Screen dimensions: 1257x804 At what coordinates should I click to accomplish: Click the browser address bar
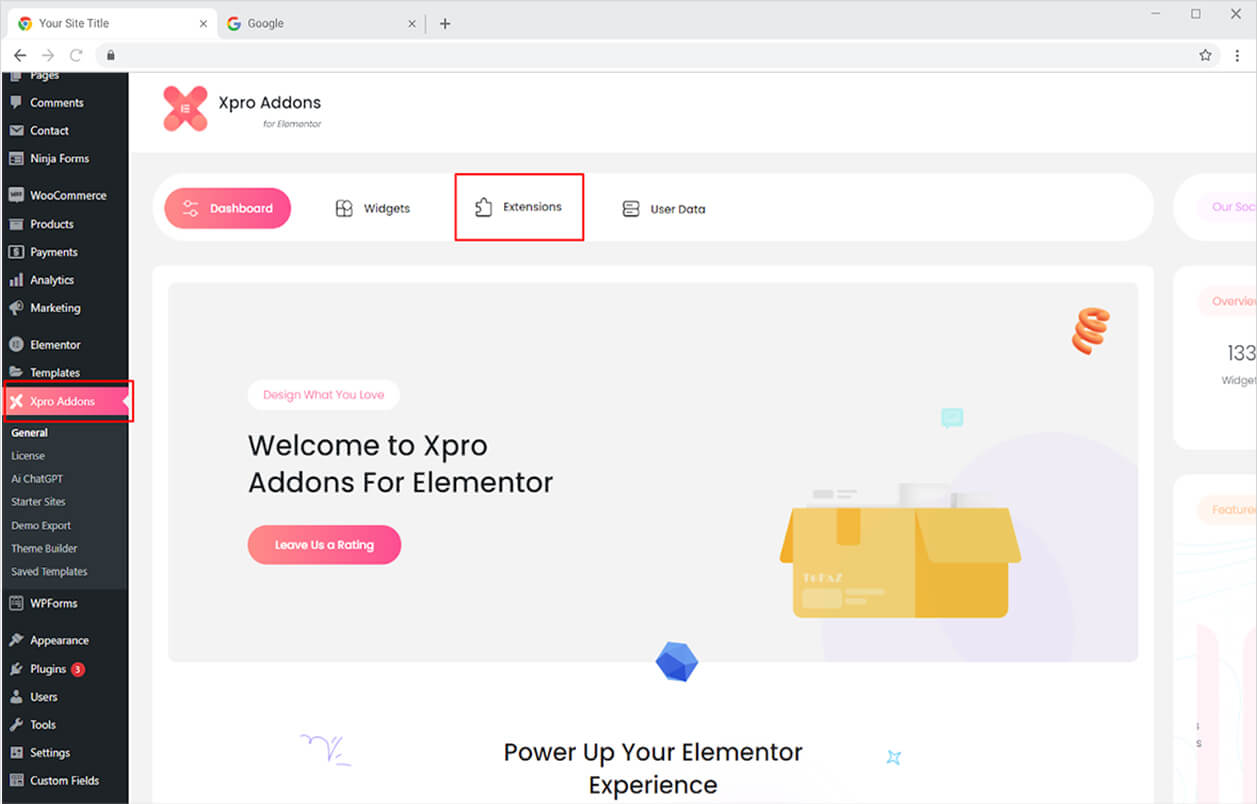[x=650, y=55]
